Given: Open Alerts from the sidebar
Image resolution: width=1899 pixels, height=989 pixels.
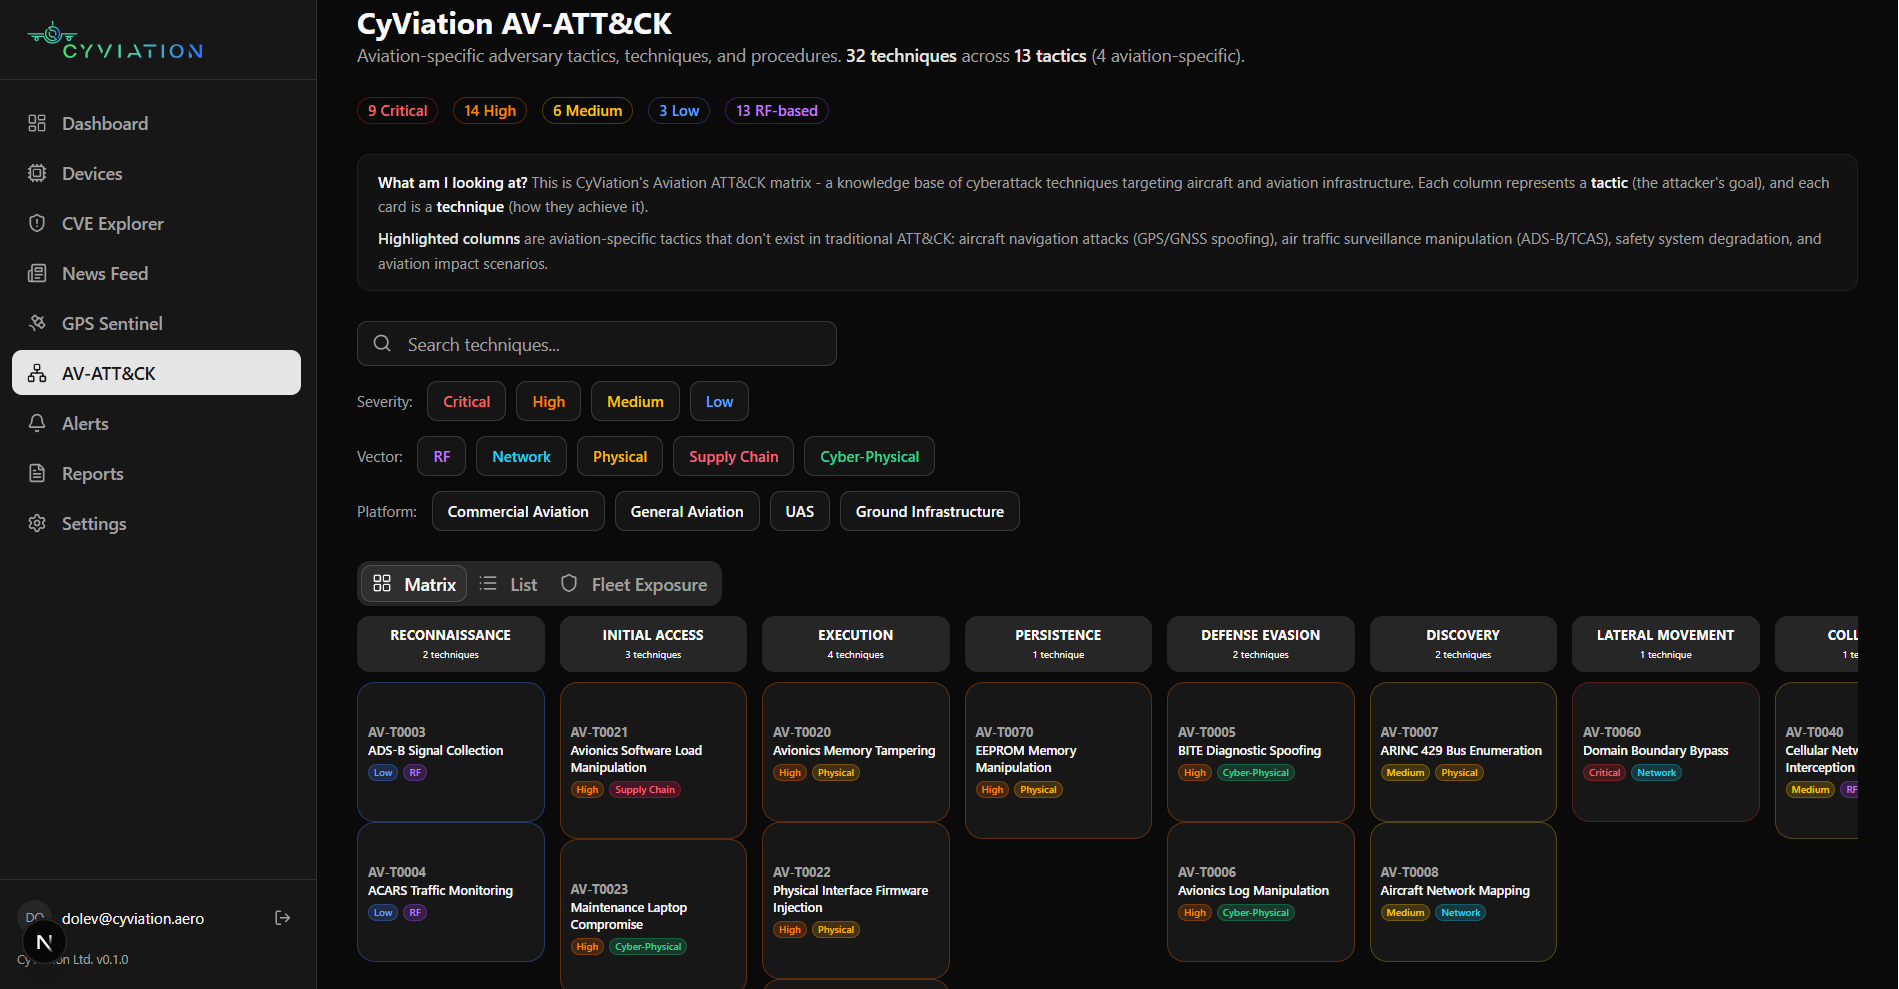Looking at the screenshot, I should [156, 423].
